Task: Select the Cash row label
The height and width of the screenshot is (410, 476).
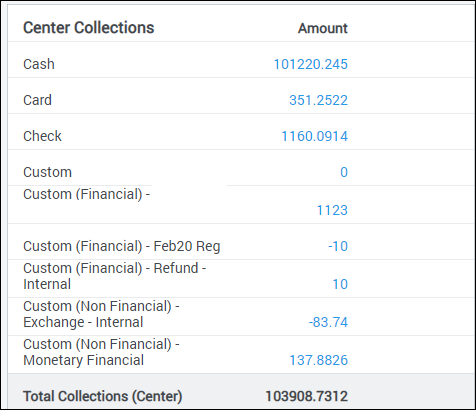Action: (x=39, y=64)
